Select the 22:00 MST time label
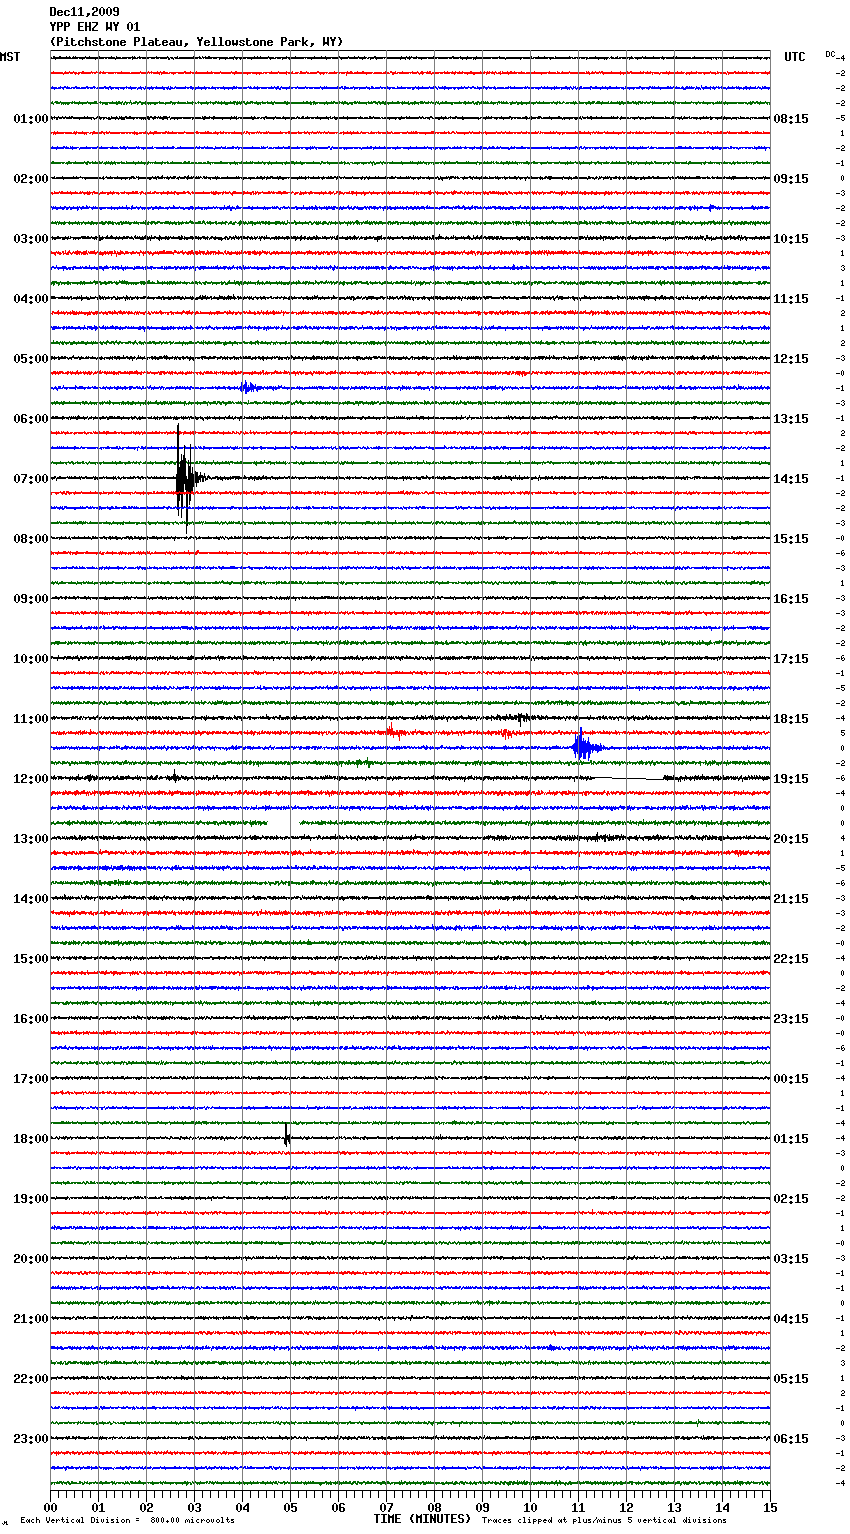The width and height of the screenshot is (850, 1534). coord(30,1379)
